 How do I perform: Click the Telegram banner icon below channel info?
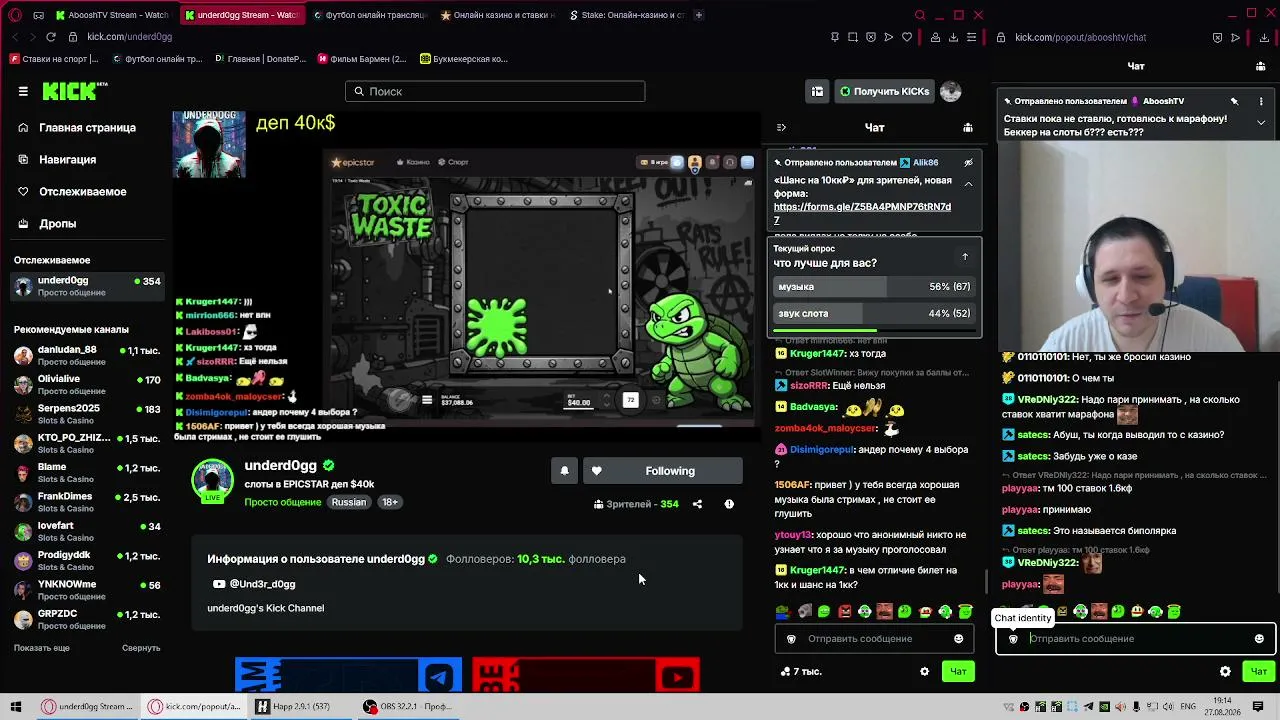click(439, 677)
